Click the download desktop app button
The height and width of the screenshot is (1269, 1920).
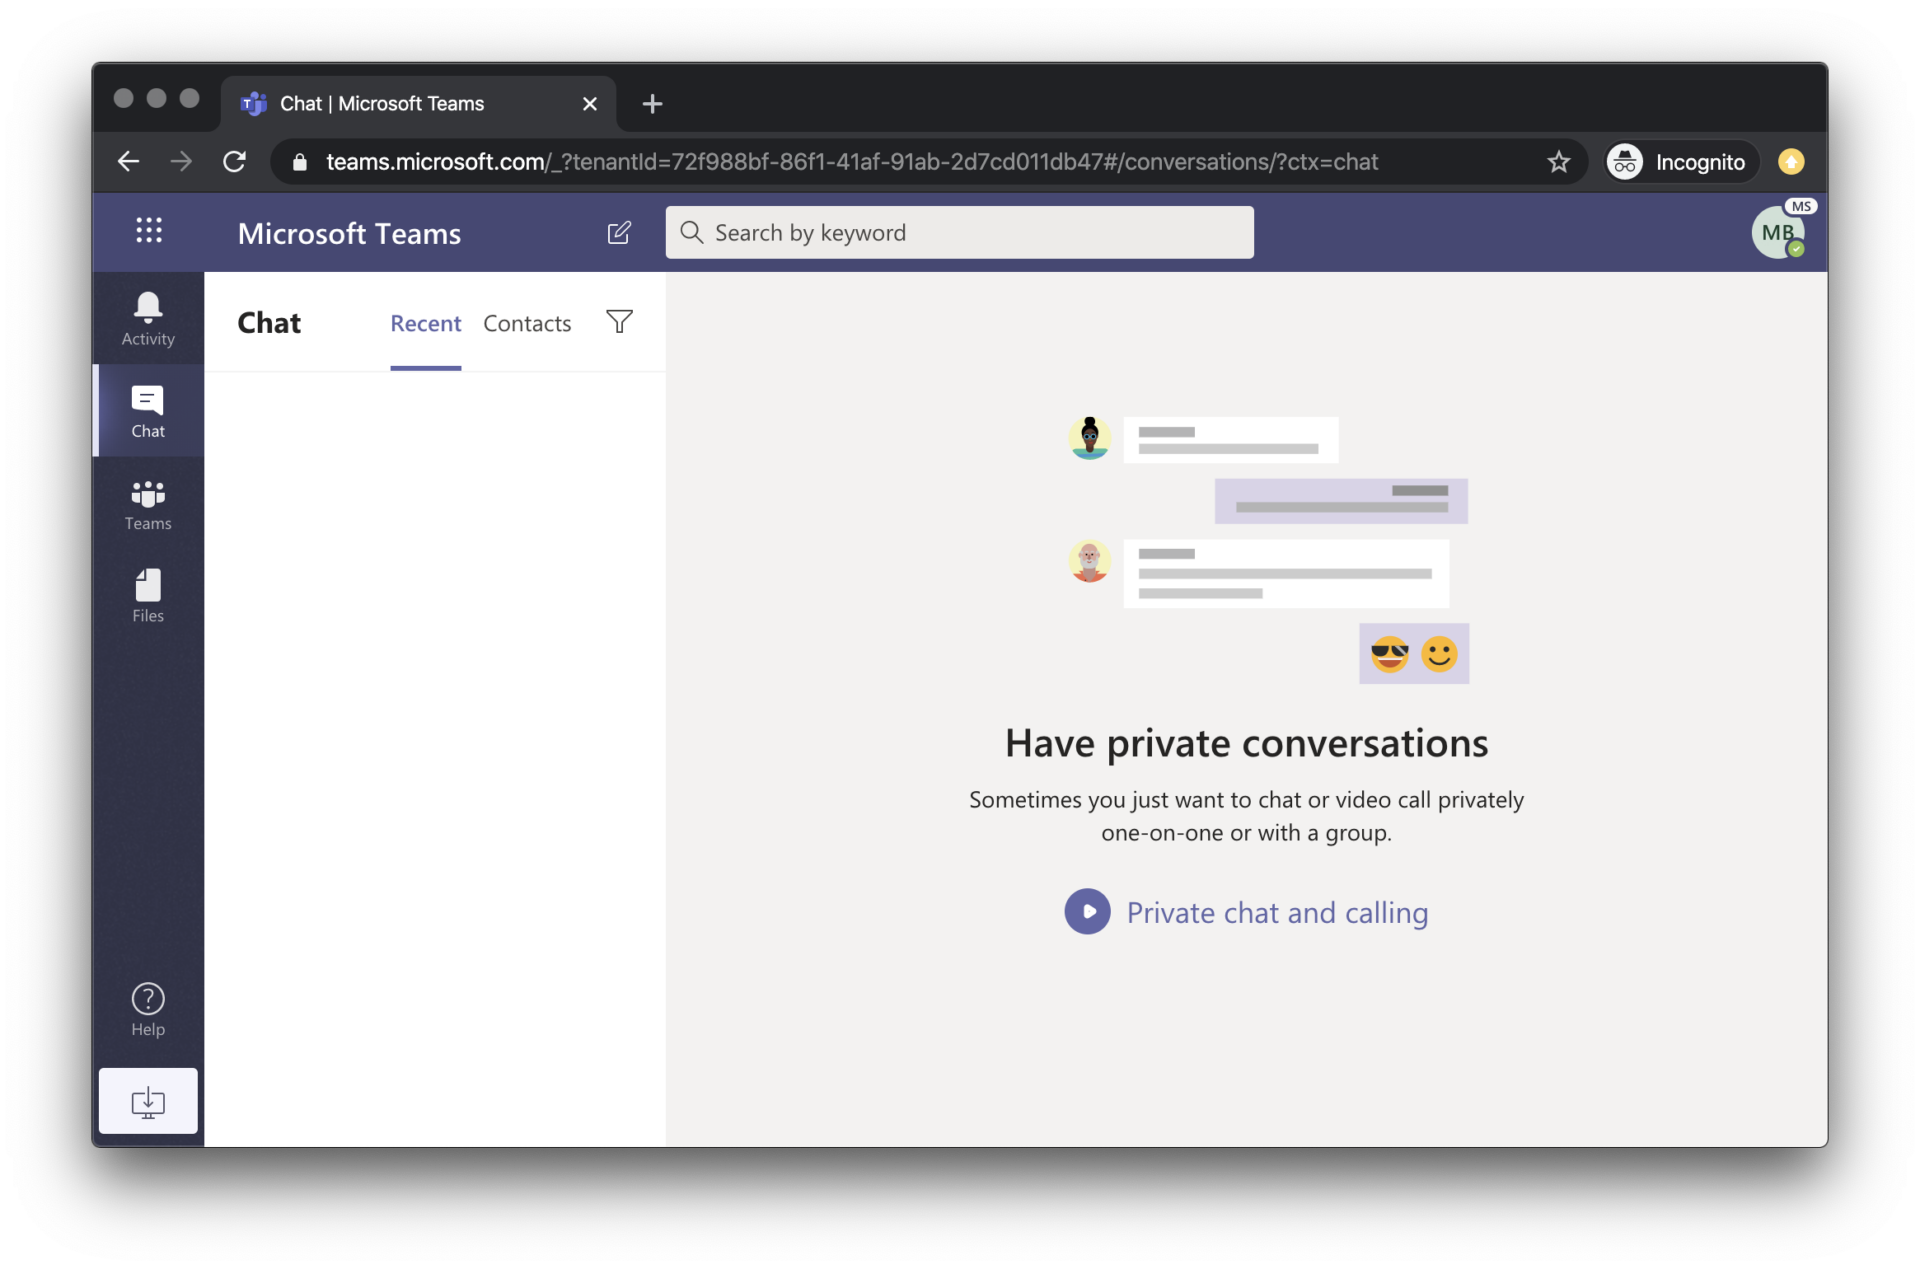[148, 1101]
